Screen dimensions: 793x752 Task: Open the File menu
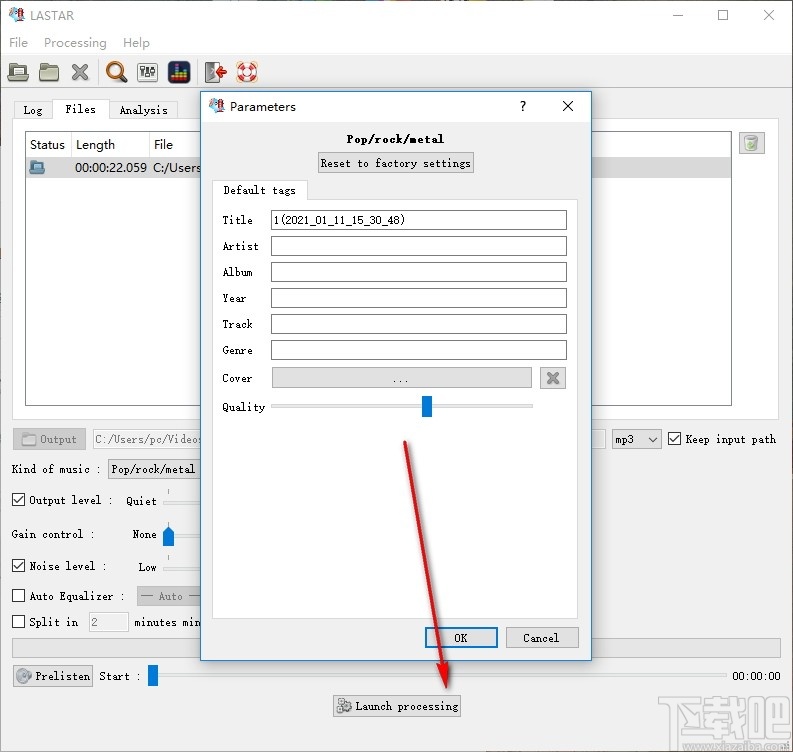click(x=19, y=42)
